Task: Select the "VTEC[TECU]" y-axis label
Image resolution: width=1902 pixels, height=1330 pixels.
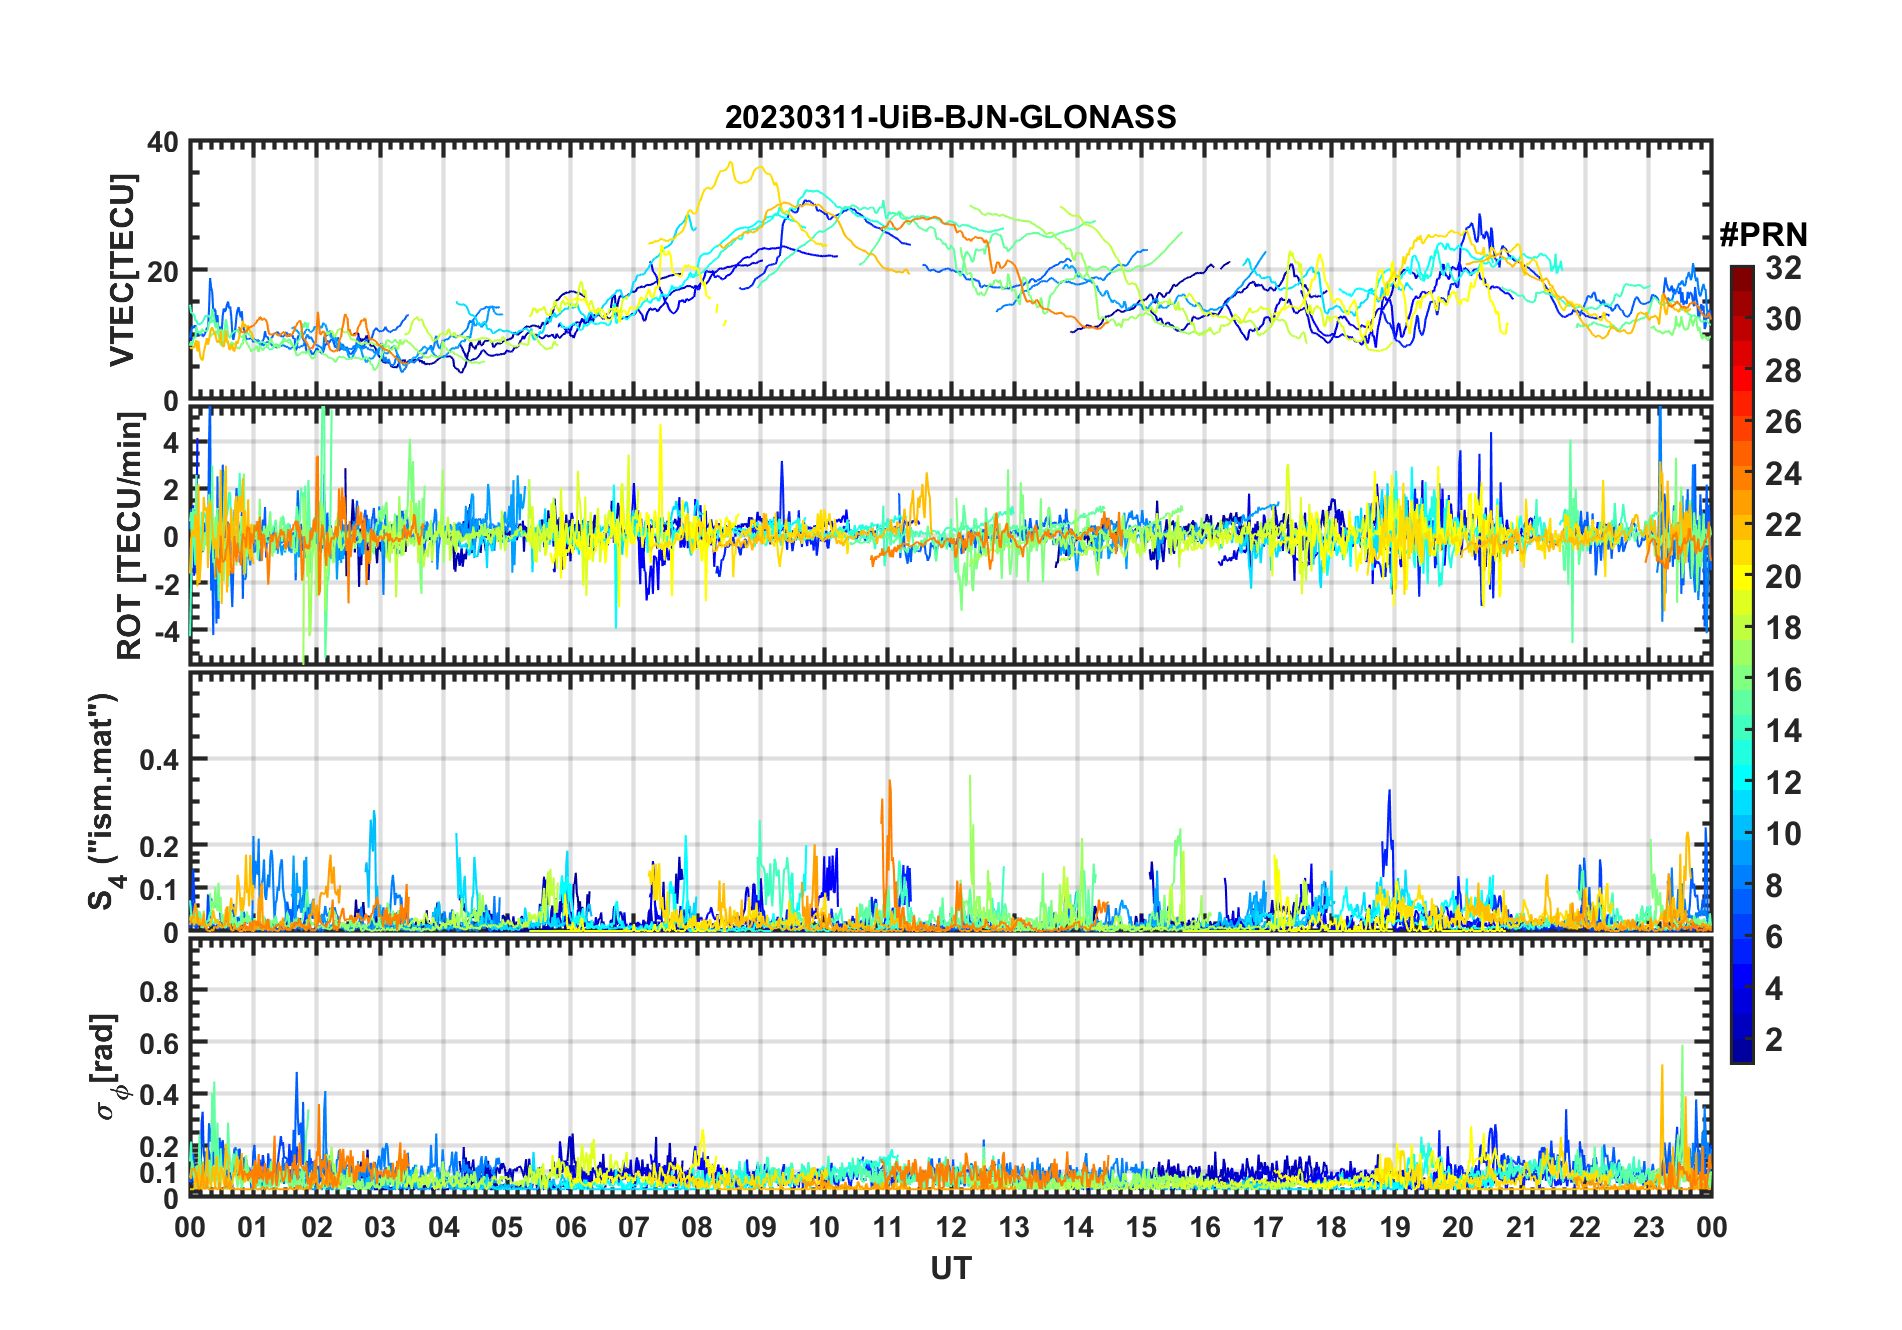Action: click(x=122, y=271)
